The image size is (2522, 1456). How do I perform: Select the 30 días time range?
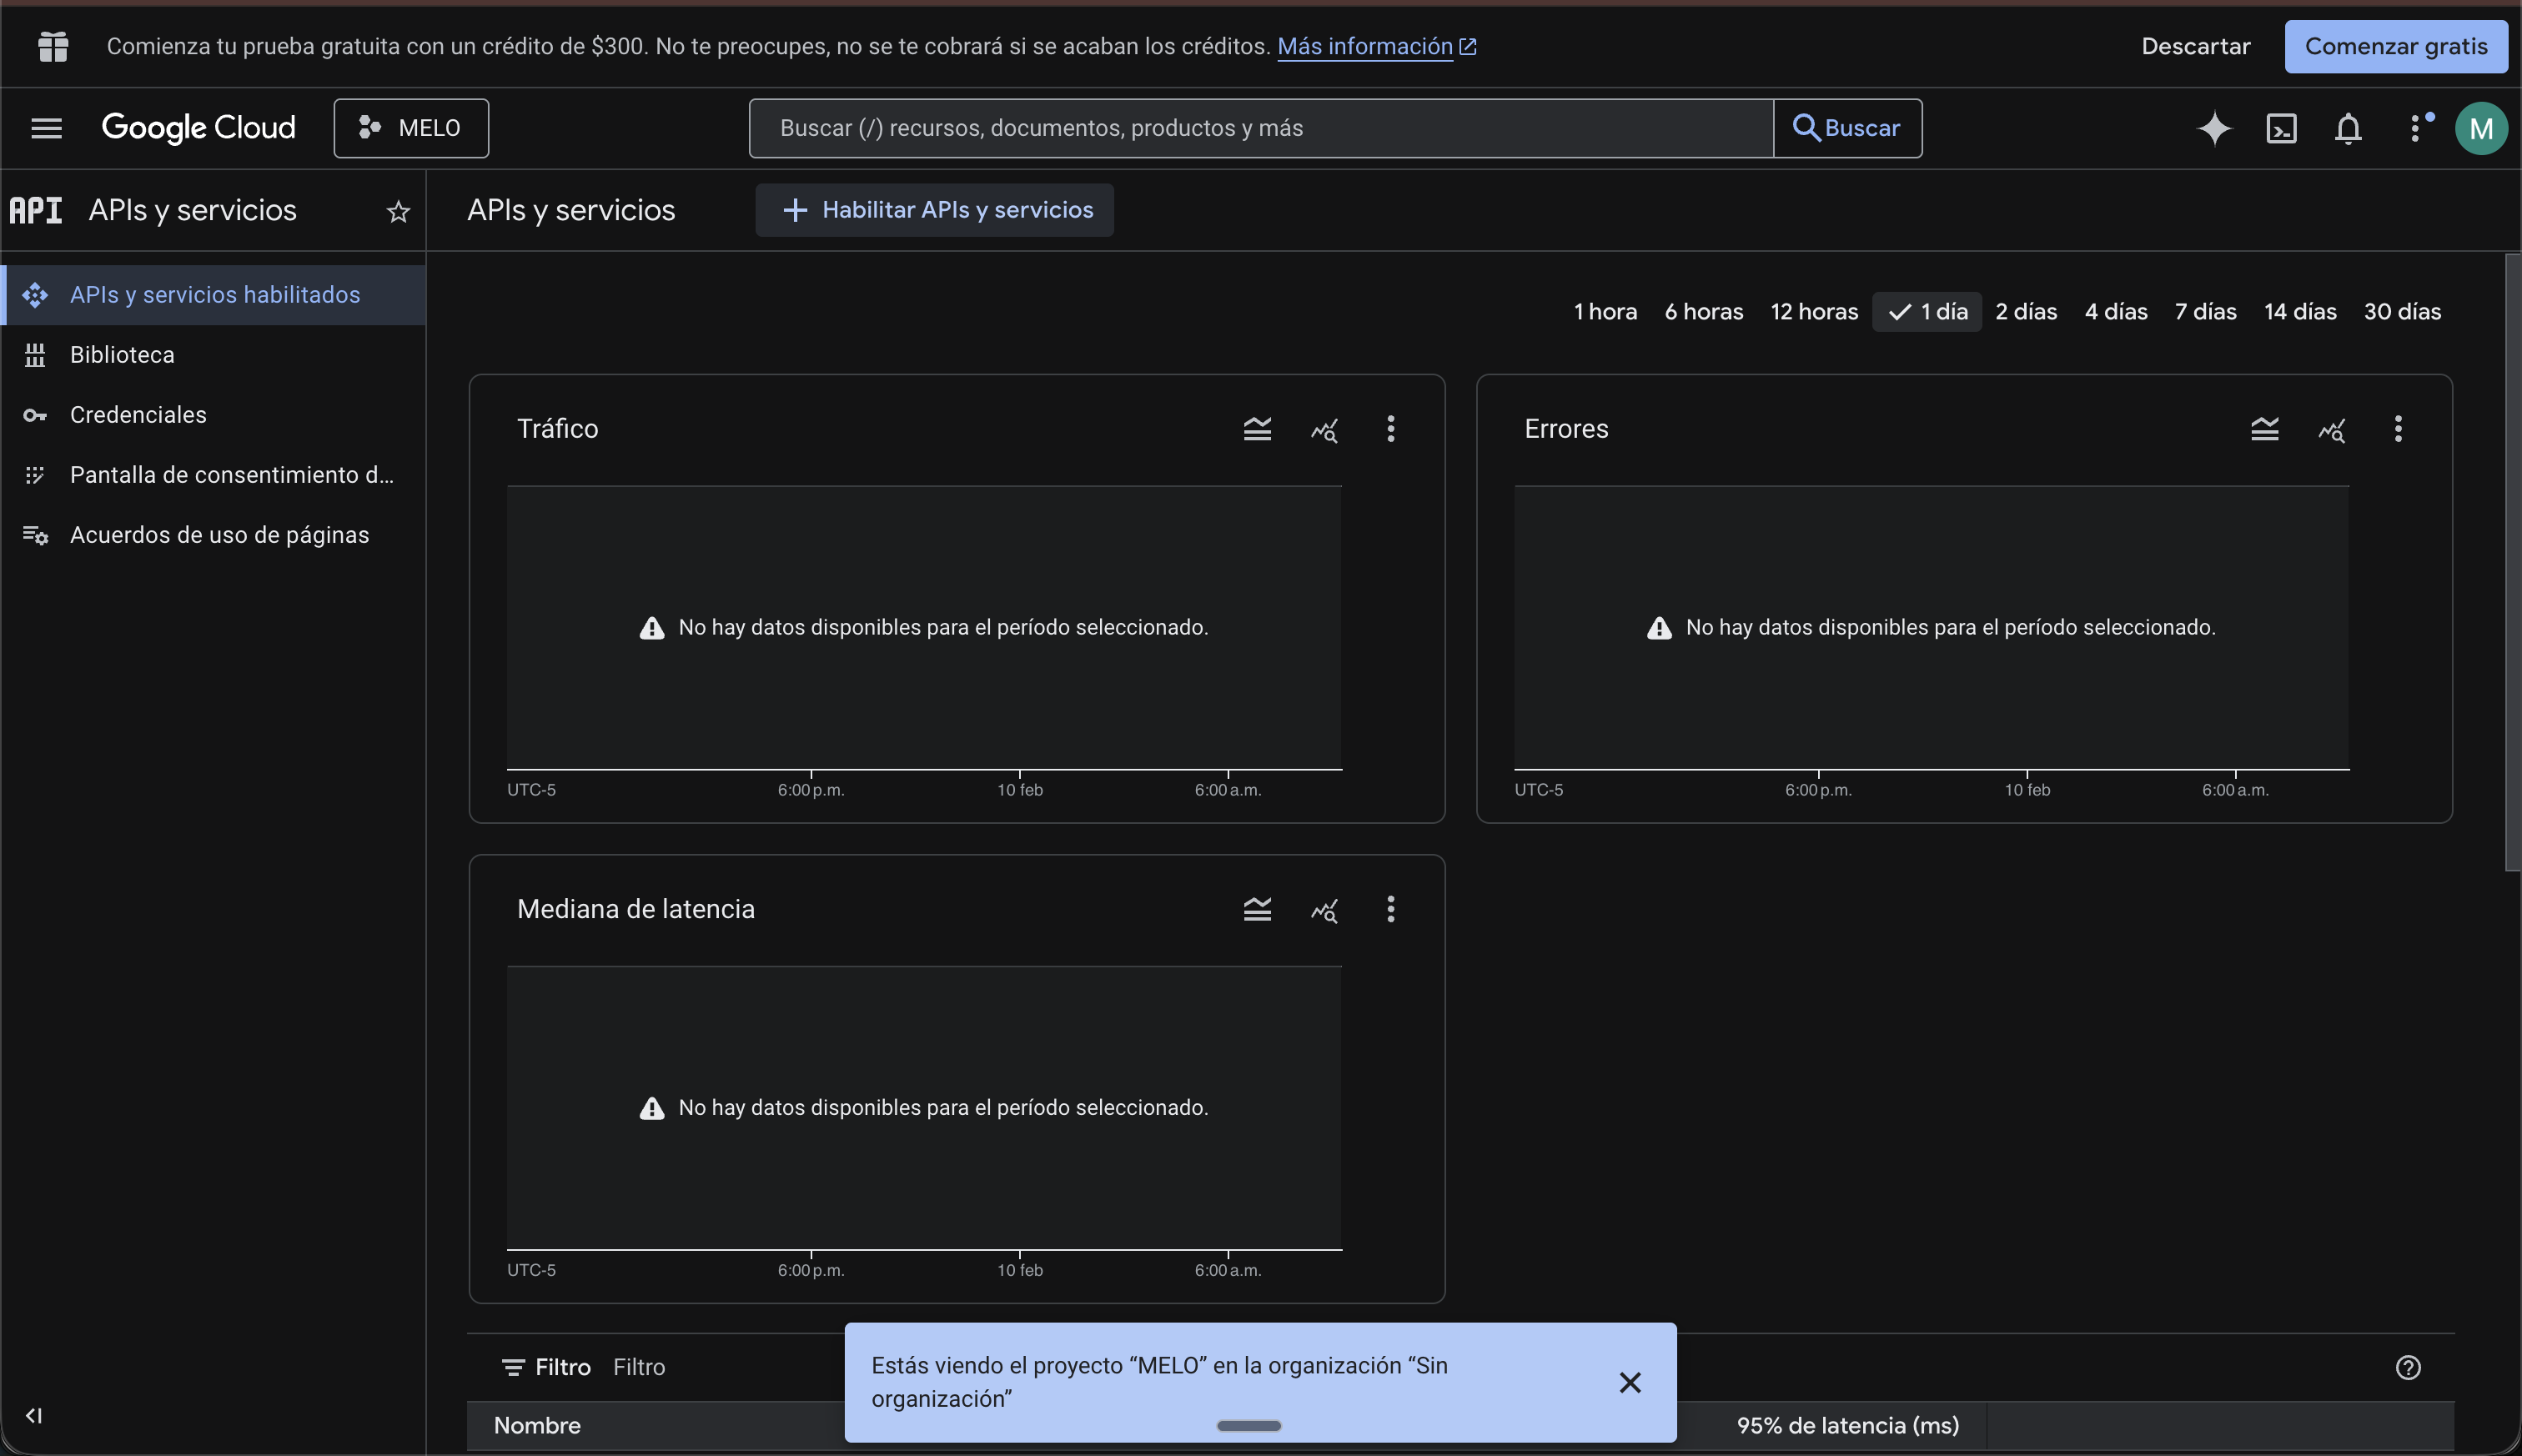pos(2402,311)
